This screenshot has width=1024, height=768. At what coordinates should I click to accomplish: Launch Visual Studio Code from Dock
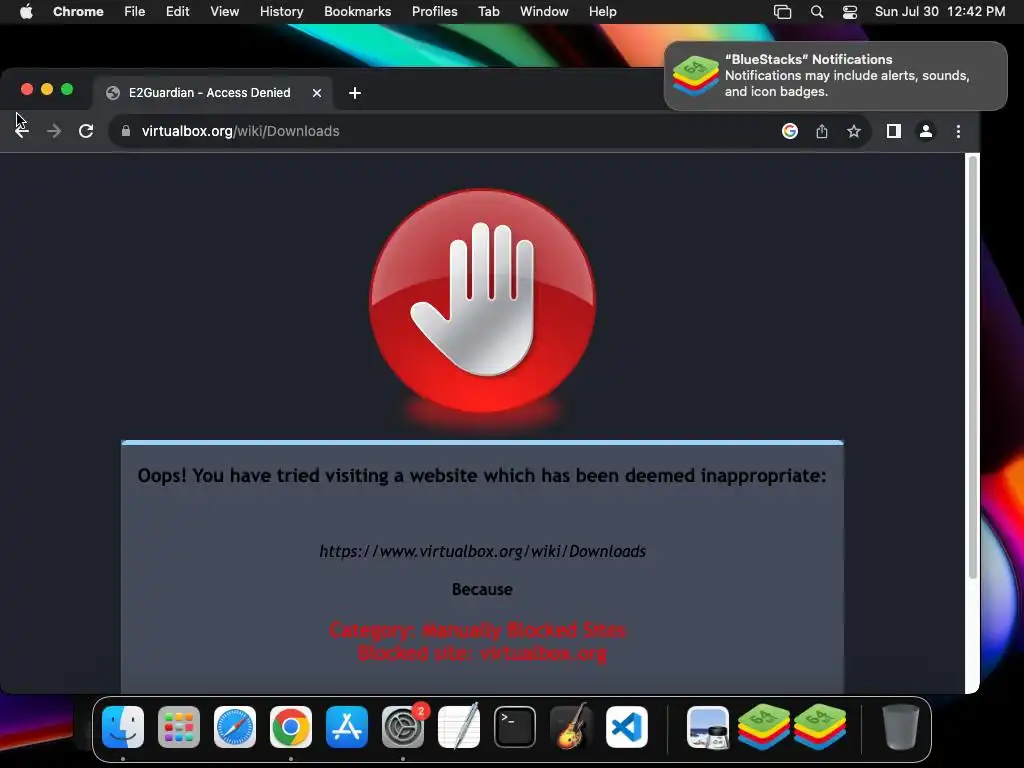click(626, 727)
